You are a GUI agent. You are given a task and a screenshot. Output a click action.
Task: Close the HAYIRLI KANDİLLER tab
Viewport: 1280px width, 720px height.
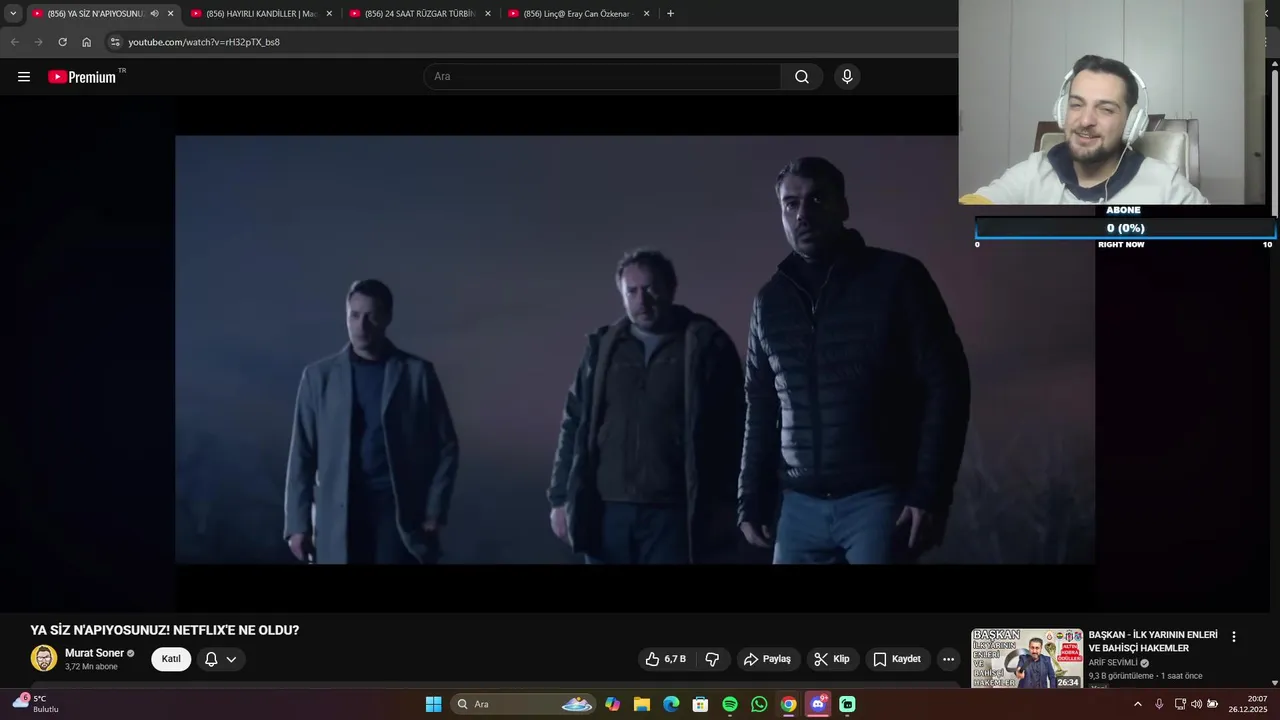(x=329, y=14)
